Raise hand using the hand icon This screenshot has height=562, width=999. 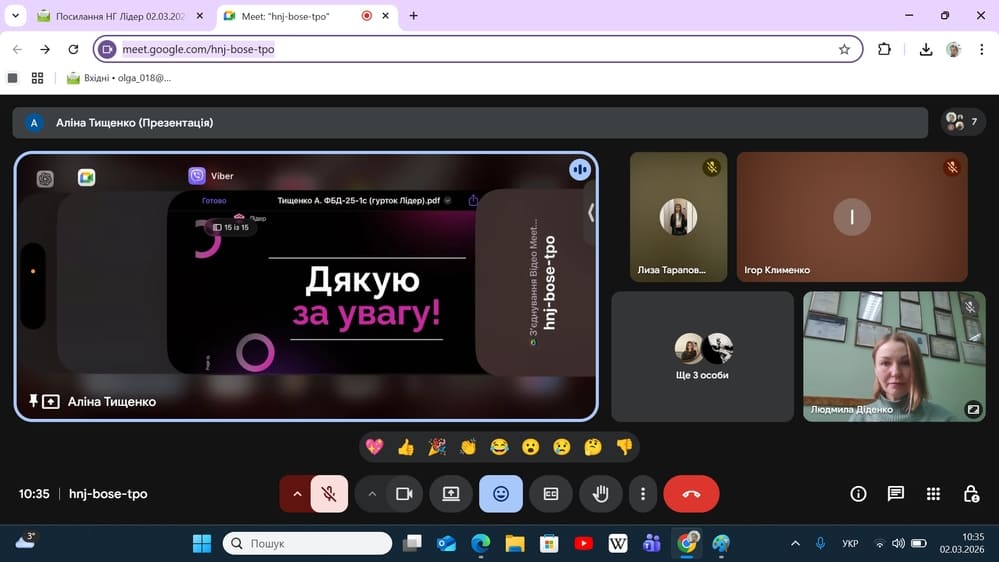click(600, 494)
